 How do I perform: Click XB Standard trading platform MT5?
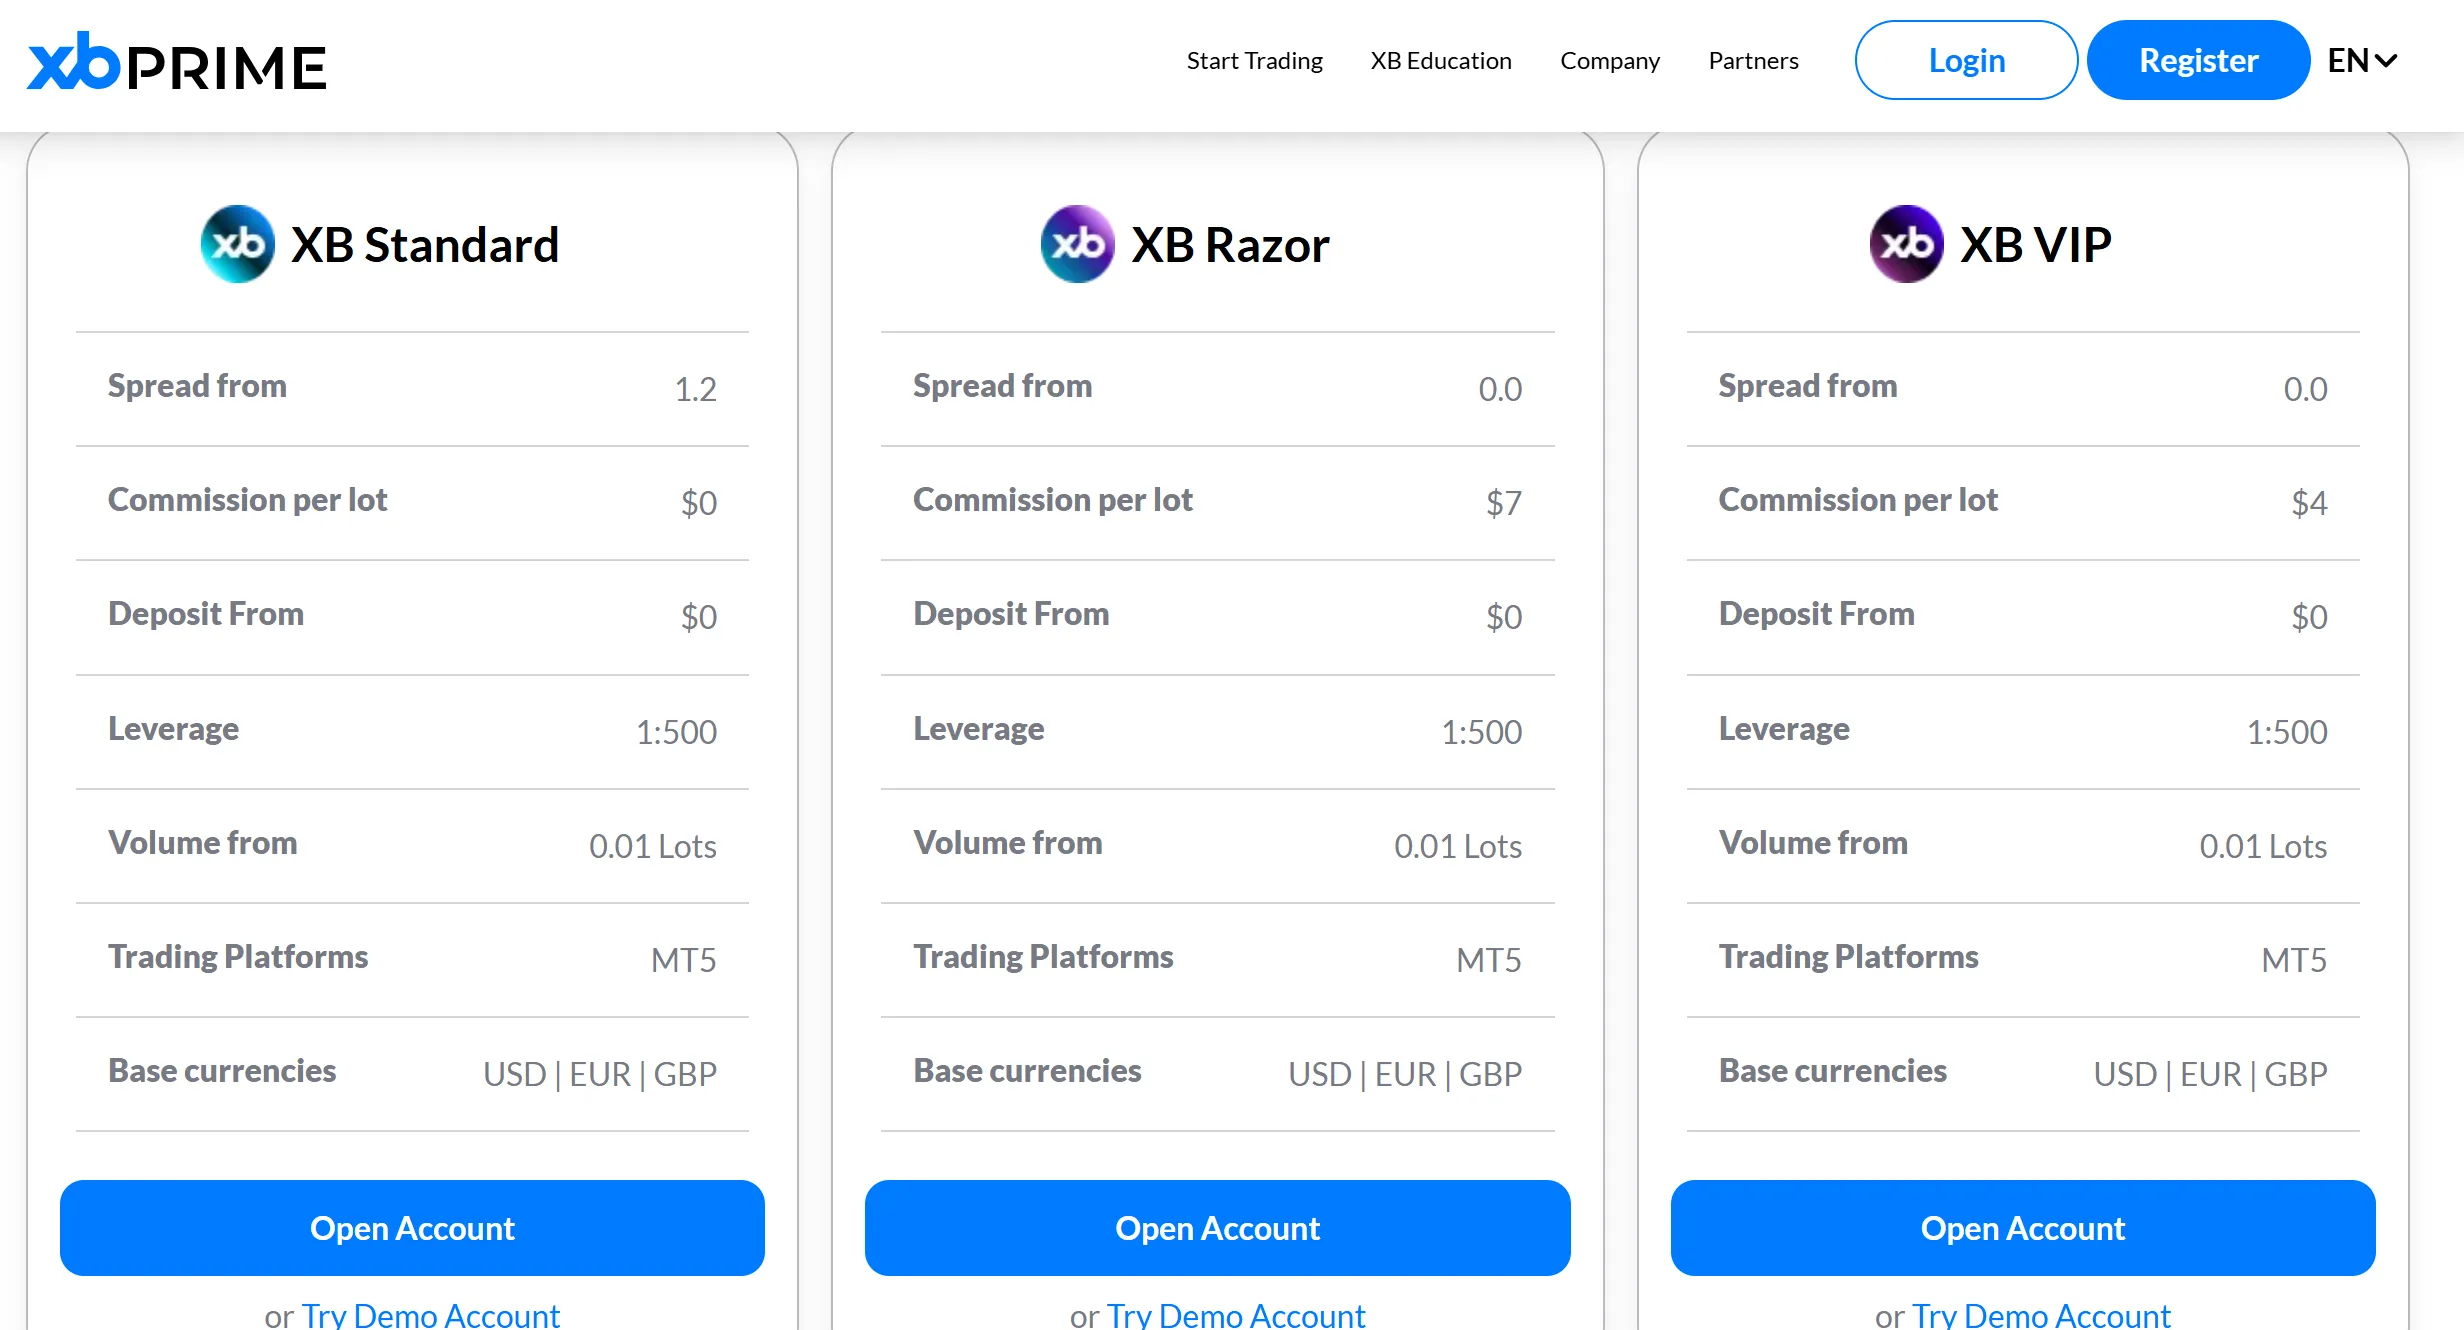tap(683, 960)
